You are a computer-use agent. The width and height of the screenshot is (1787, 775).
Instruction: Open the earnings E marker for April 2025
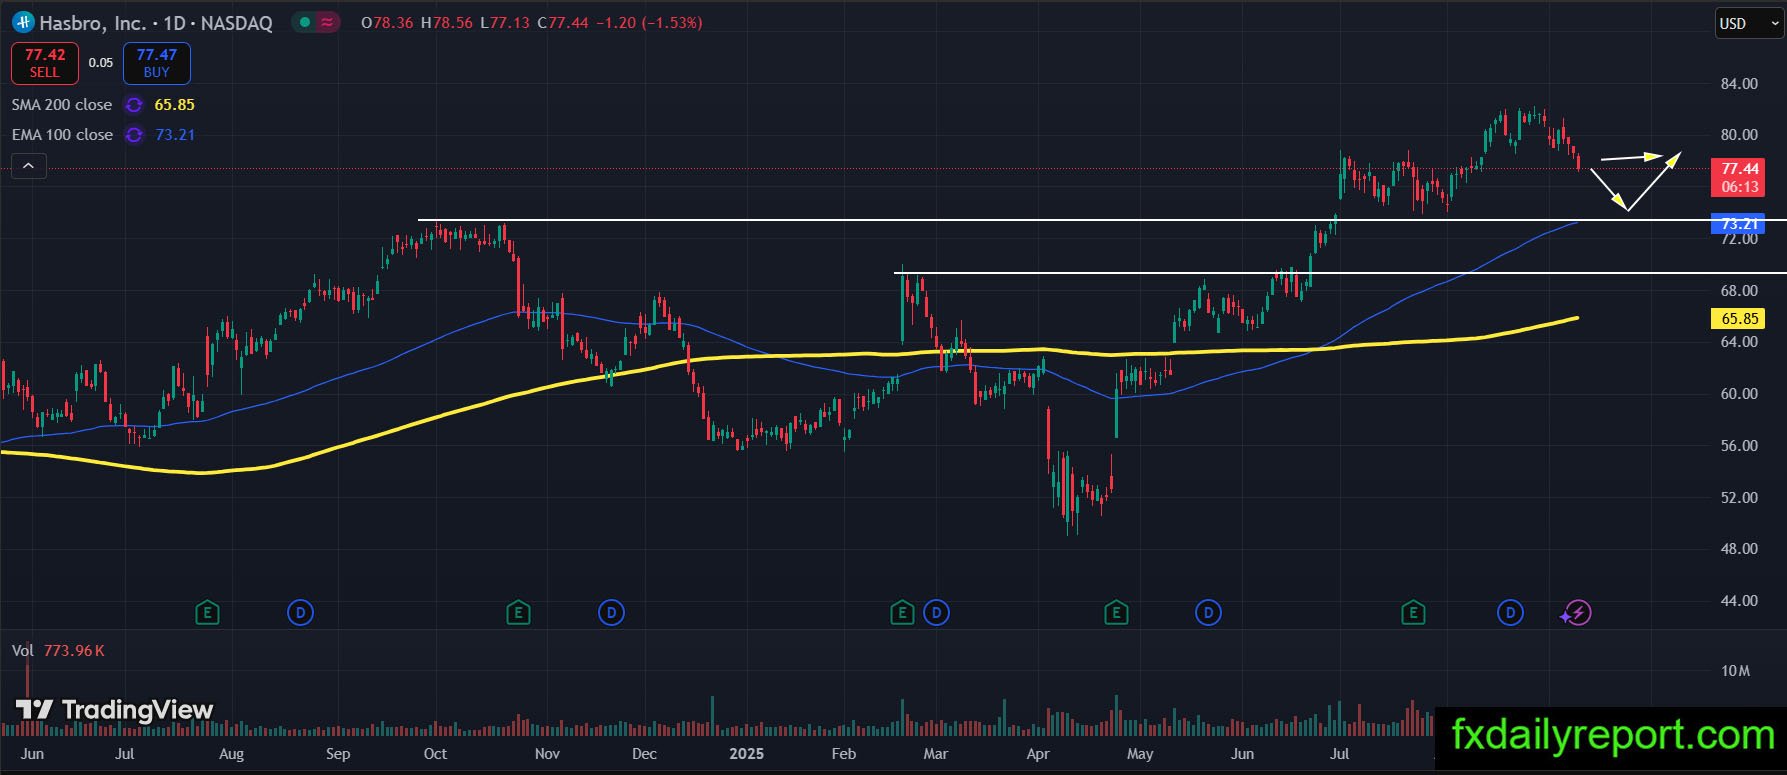coord(1116,612)
